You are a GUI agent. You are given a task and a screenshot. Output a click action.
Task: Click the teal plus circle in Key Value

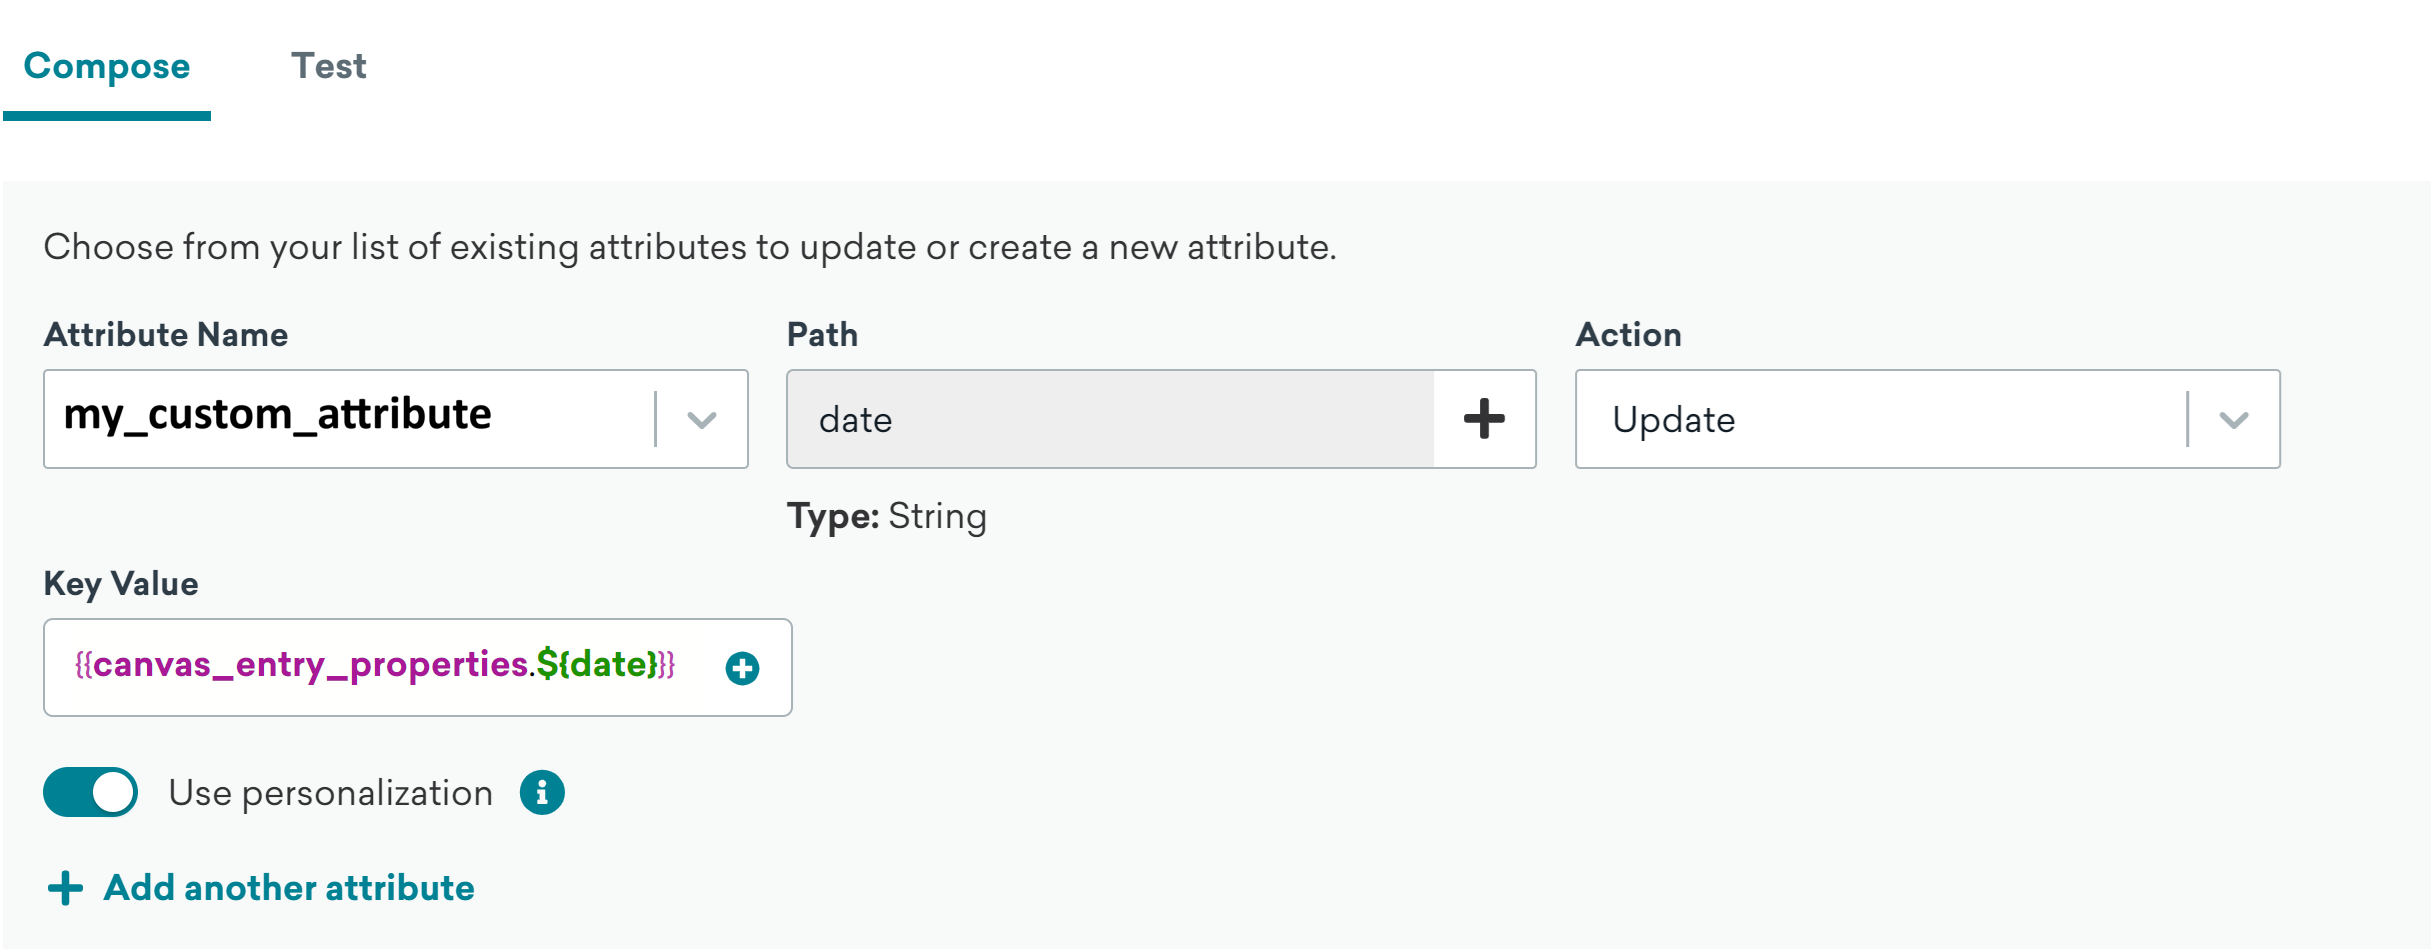pos(742,668)
